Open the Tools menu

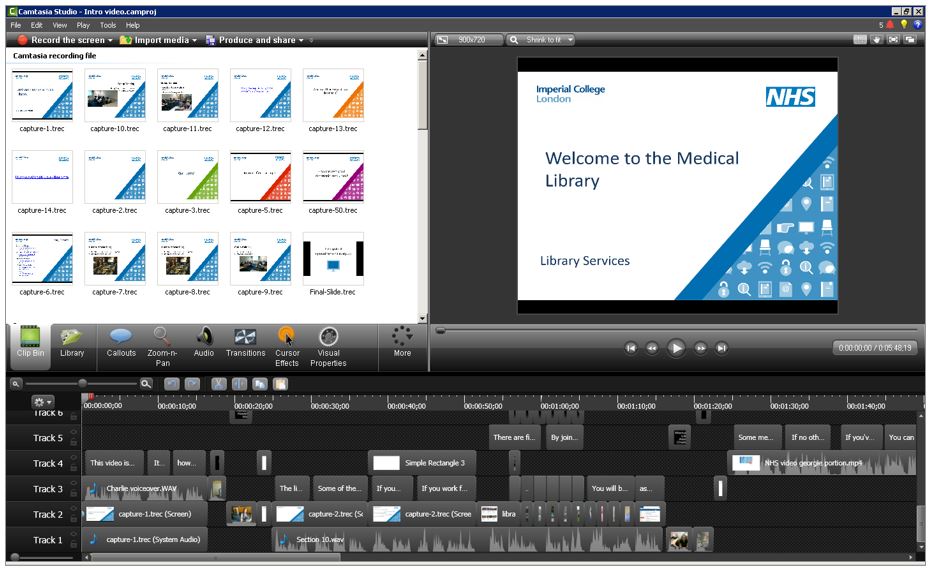(x=108, y=25)
